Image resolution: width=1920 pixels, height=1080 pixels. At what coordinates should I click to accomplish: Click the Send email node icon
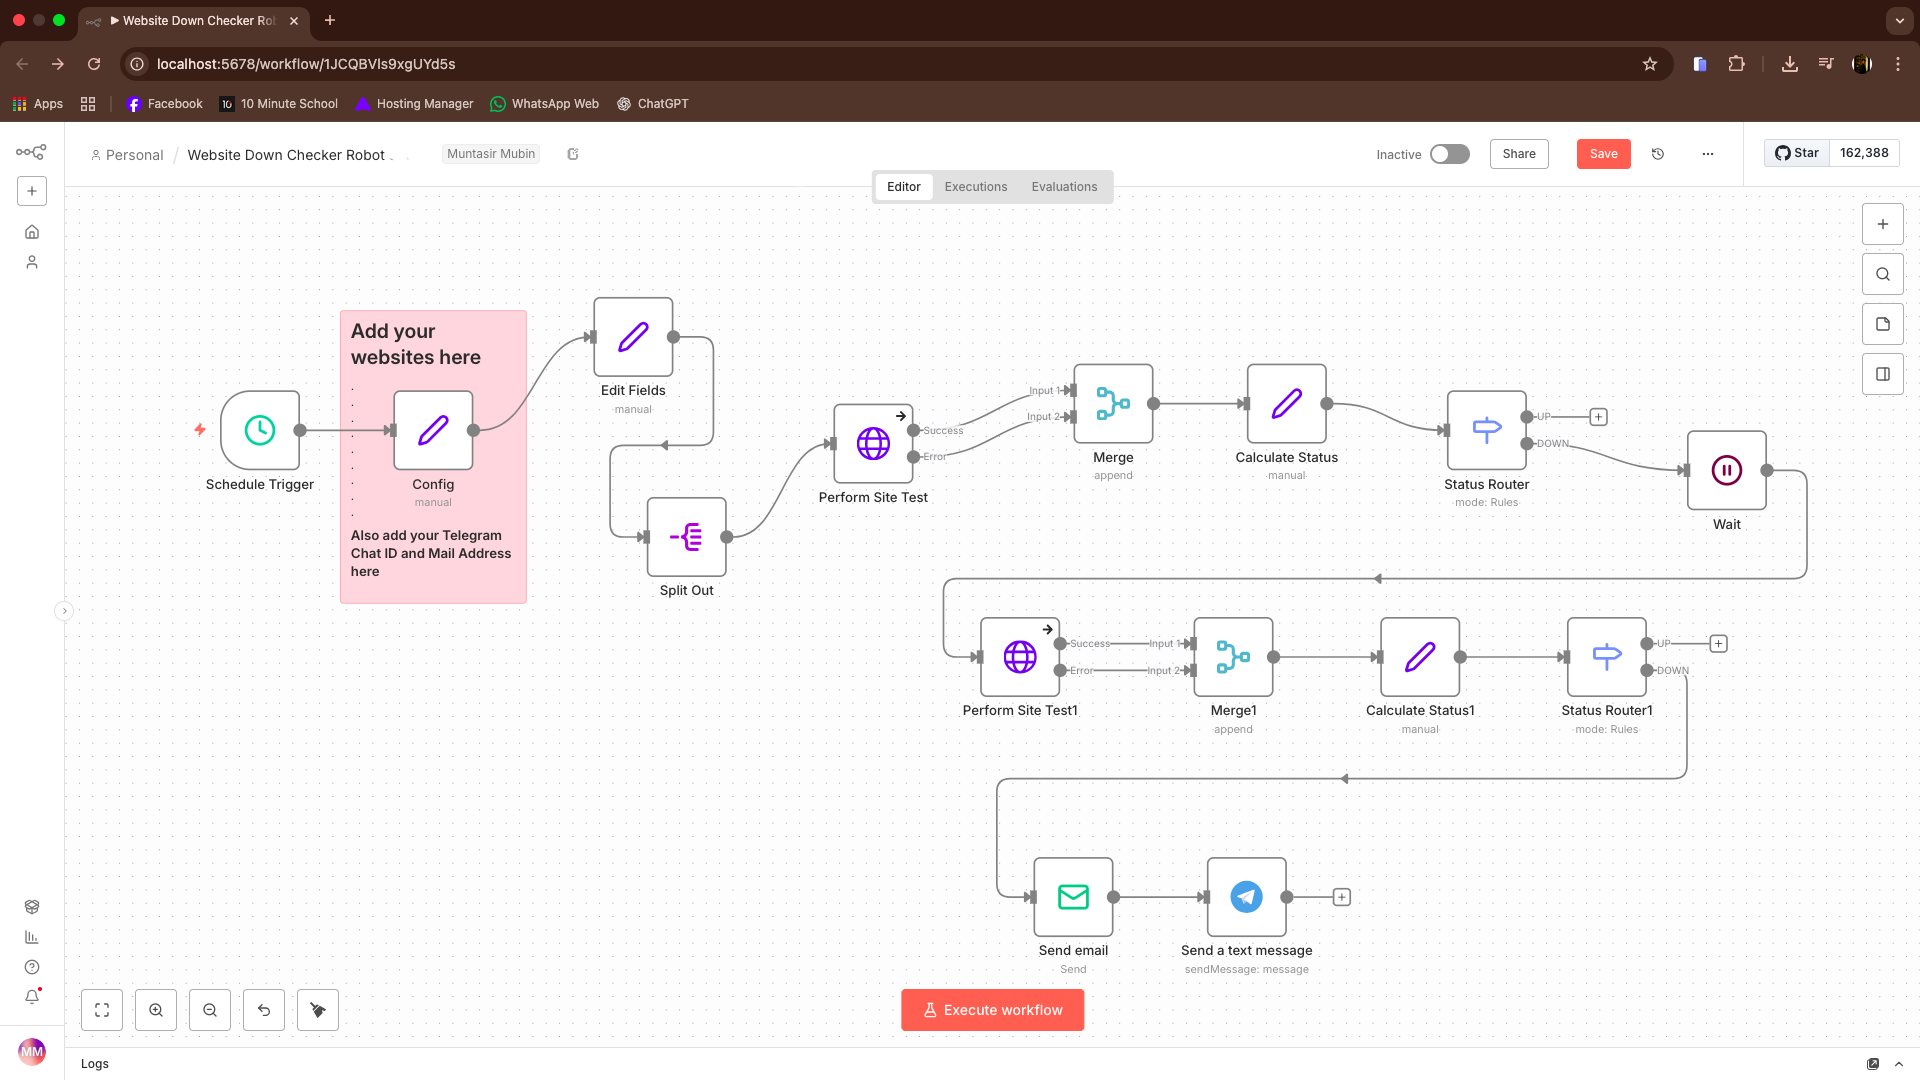click(1073, 897)
